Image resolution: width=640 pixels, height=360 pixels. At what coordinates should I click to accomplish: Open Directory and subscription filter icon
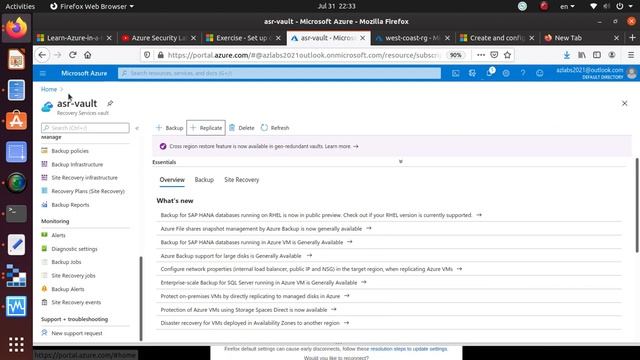point(472,73)
